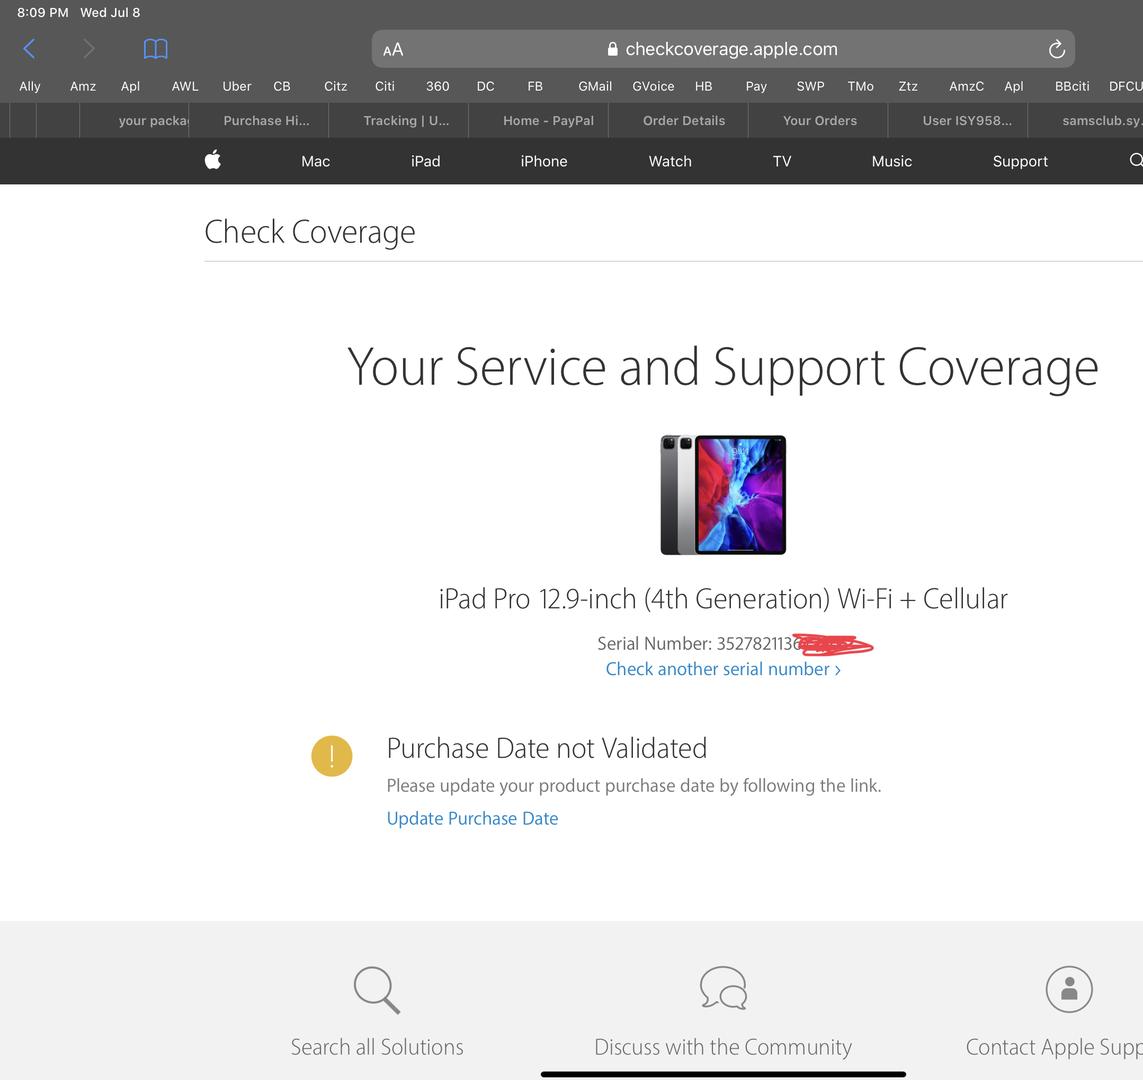Open the Apple site search magnifier
This screenshot has width=1143, height=1080.
[x=1136, y=160]
